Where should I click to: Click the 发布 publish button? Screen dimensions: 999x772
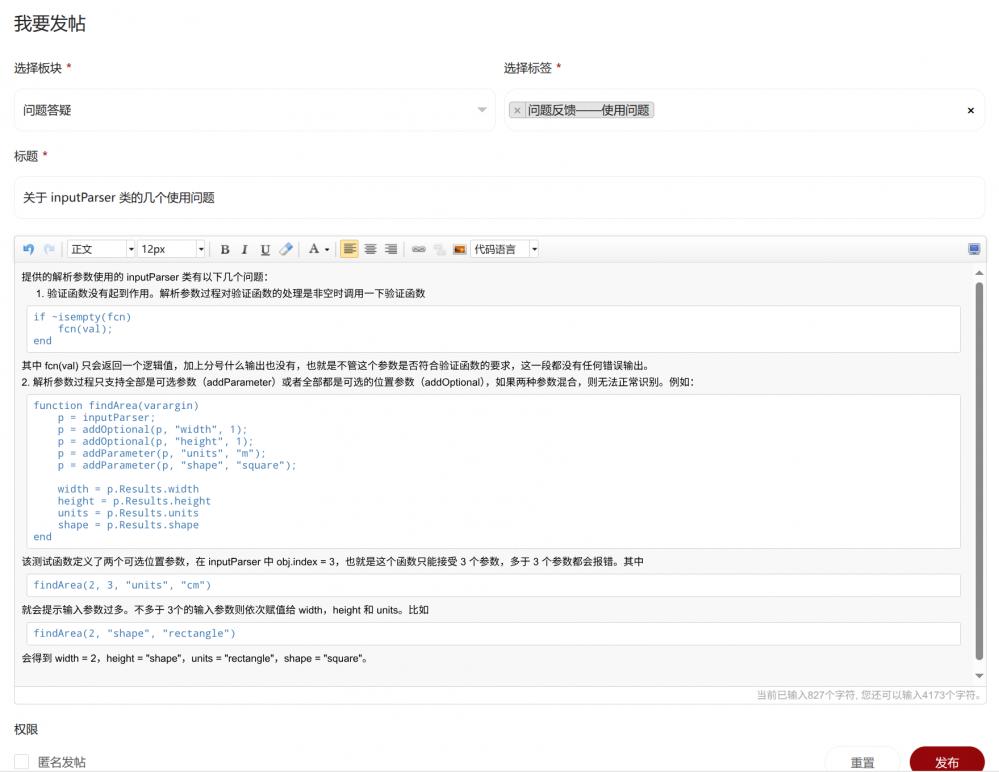946,761
